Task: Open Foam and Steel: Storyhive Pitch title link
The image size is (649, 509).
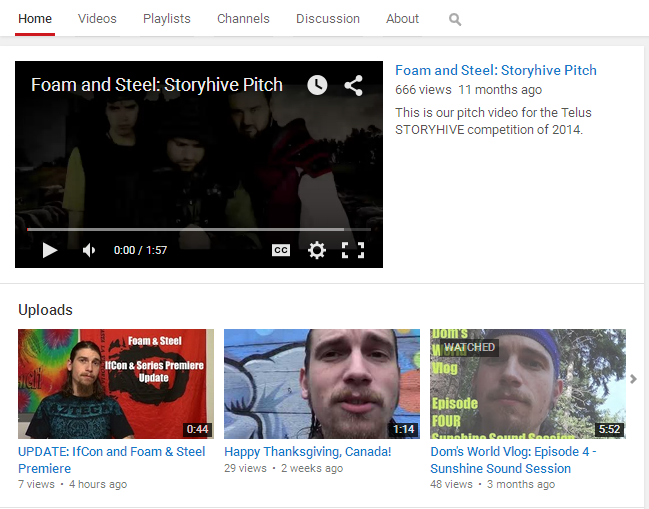Action: point(496,70)
